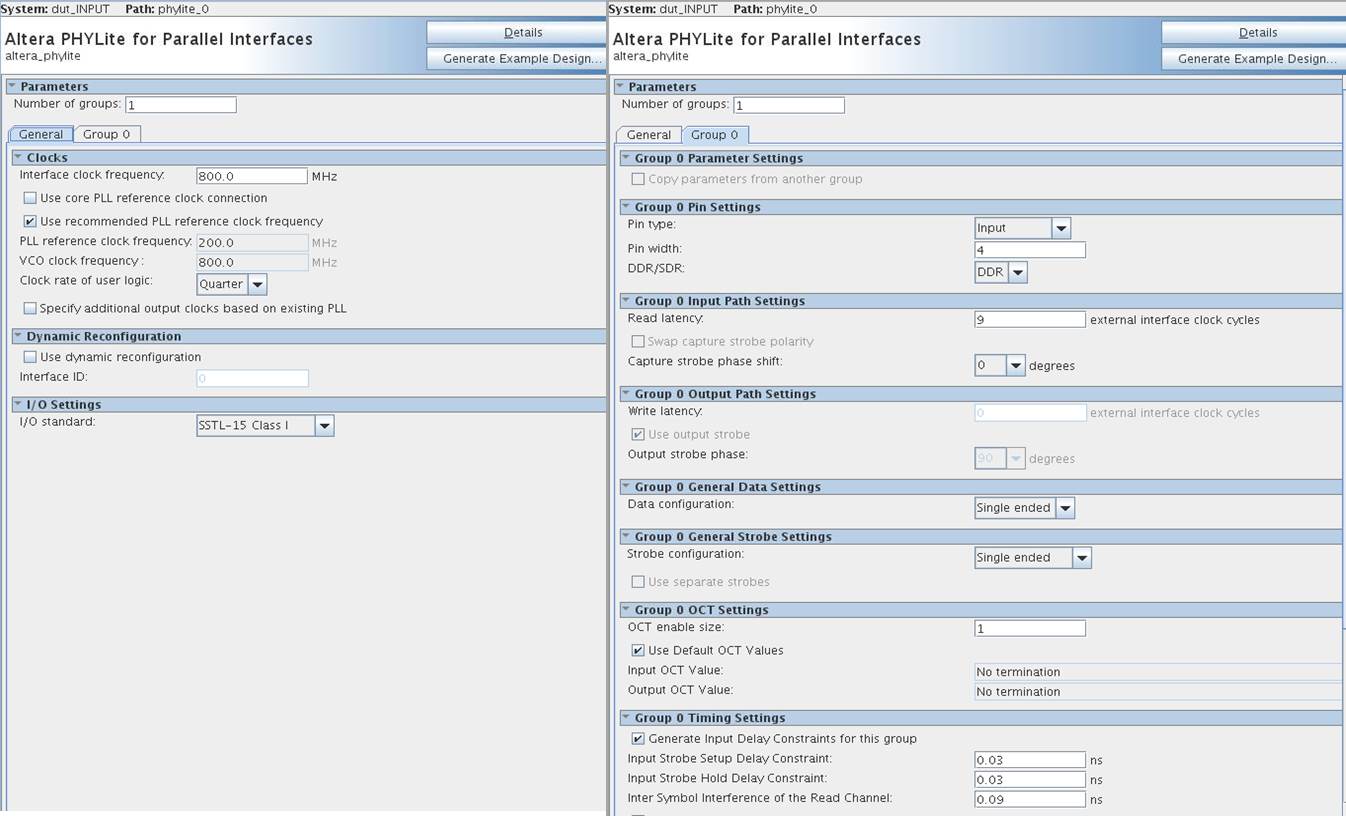This screenshot has height=816, width=1346.
Task: Click Number of groups field in right window
Action: tap(789, 105)
